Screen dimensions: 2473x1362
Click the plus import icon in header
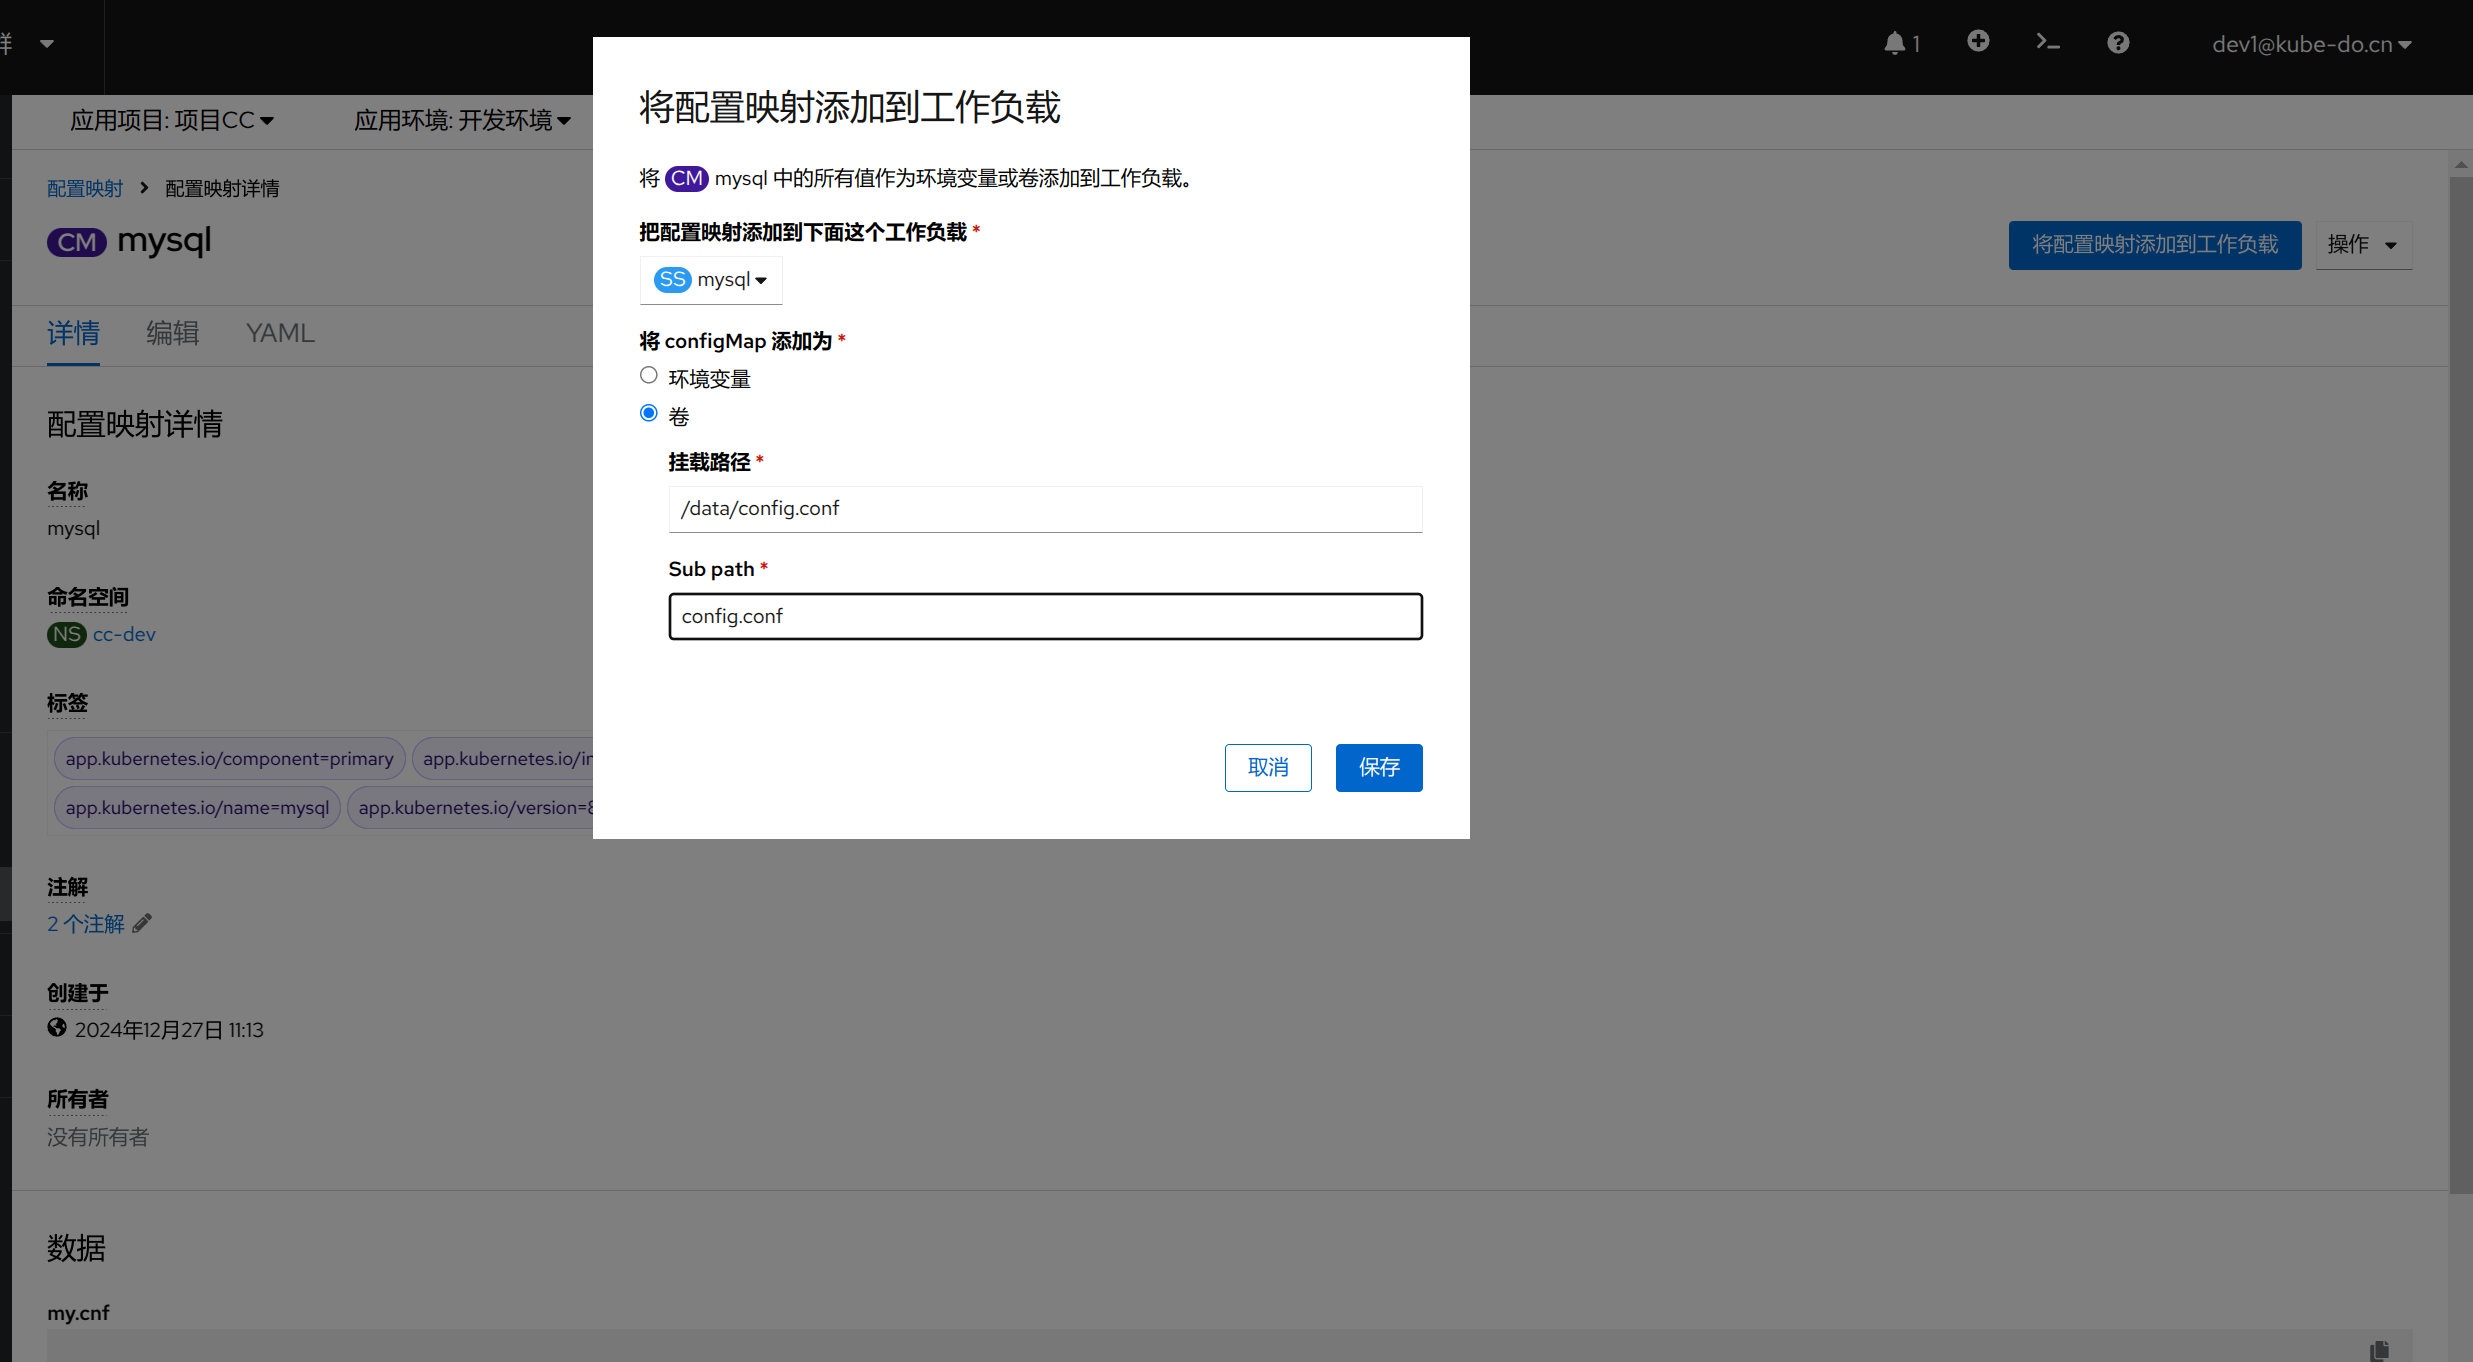coord(1978,41)
